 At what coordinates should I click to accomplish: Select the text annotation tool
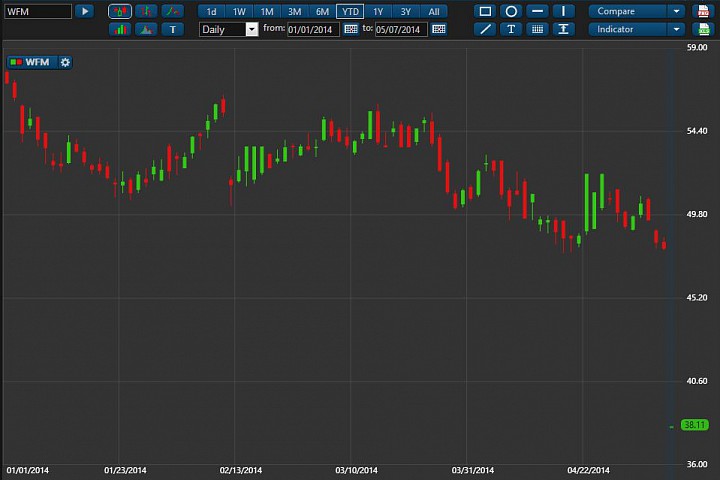coord(511,29)
